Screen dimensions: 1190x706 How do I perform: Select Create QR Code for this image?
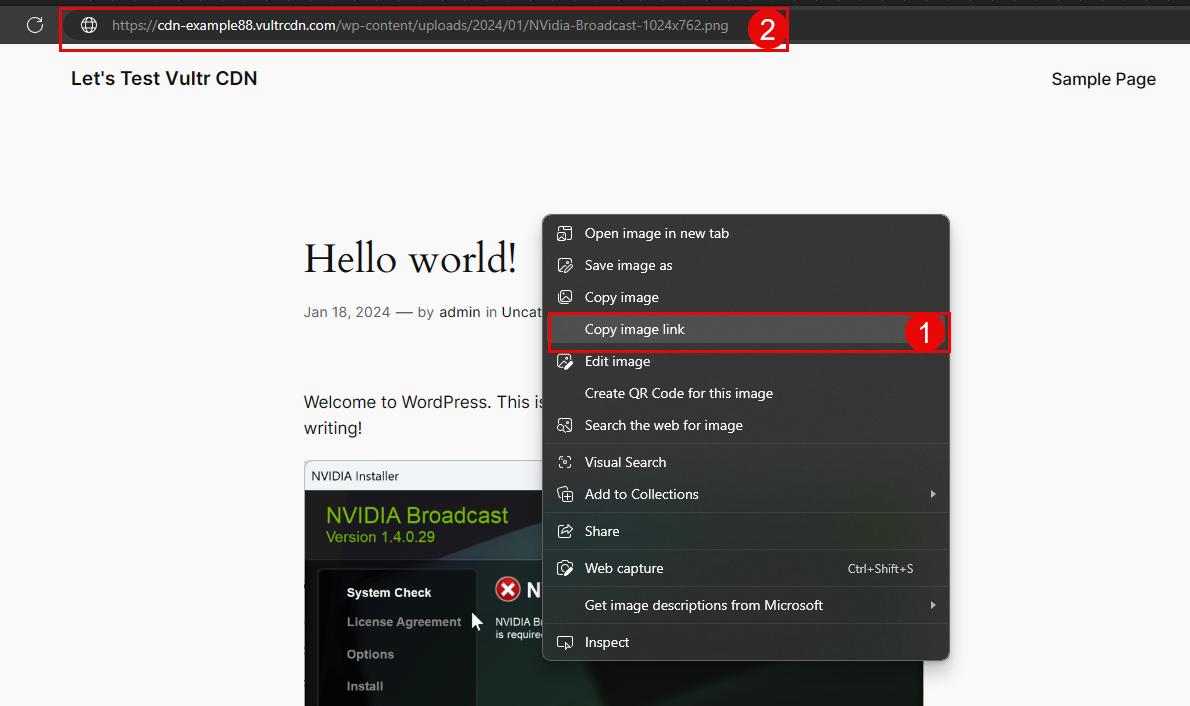(x=746, y=393)
